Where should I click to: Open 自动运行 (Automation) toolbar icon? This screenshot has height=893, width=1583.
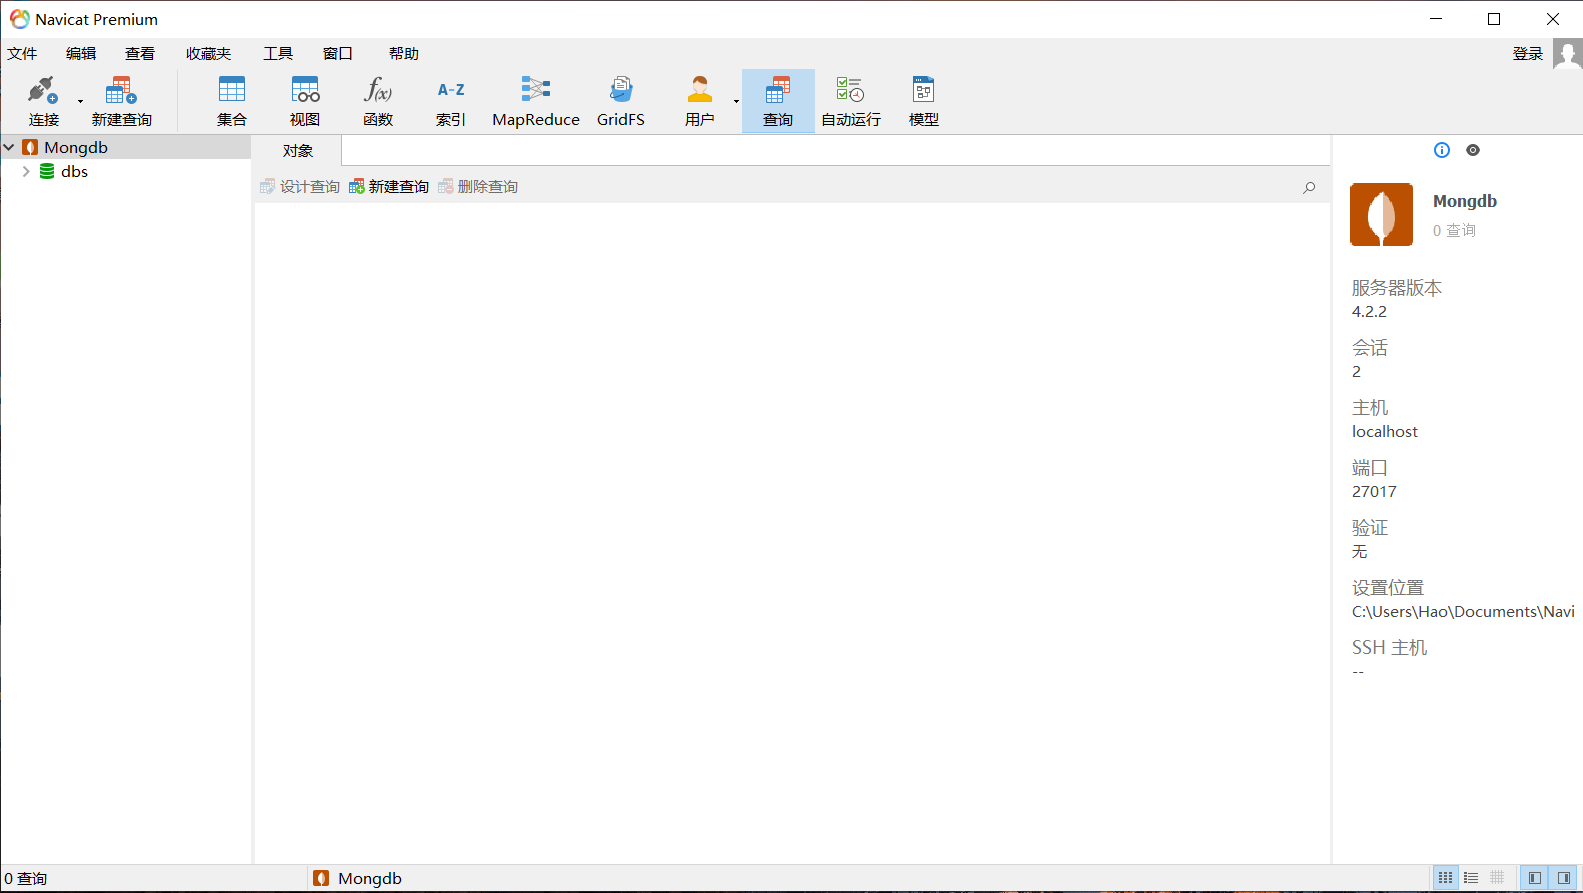click(x=851, y=101)
